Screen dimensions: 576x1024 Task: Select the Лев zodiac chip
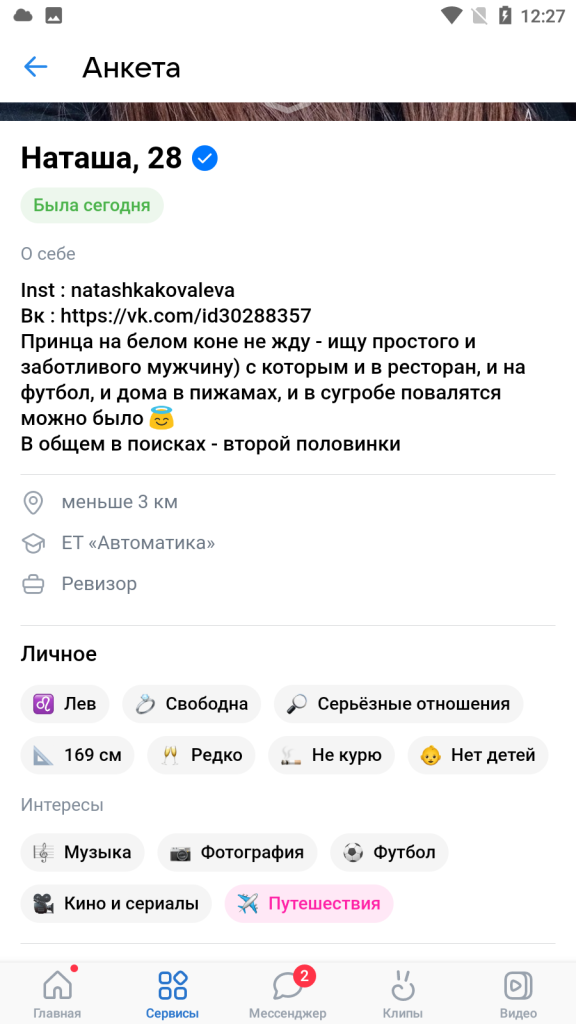coord(65,704)
